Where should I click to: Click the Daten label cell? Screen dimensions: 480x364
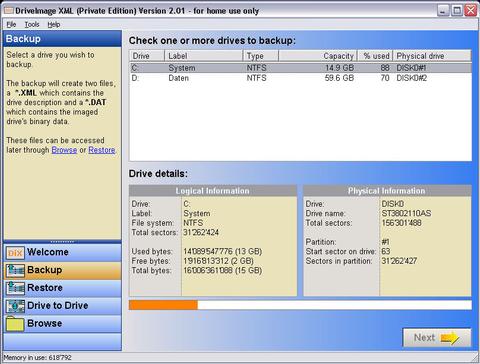click(x=179, y=78)
